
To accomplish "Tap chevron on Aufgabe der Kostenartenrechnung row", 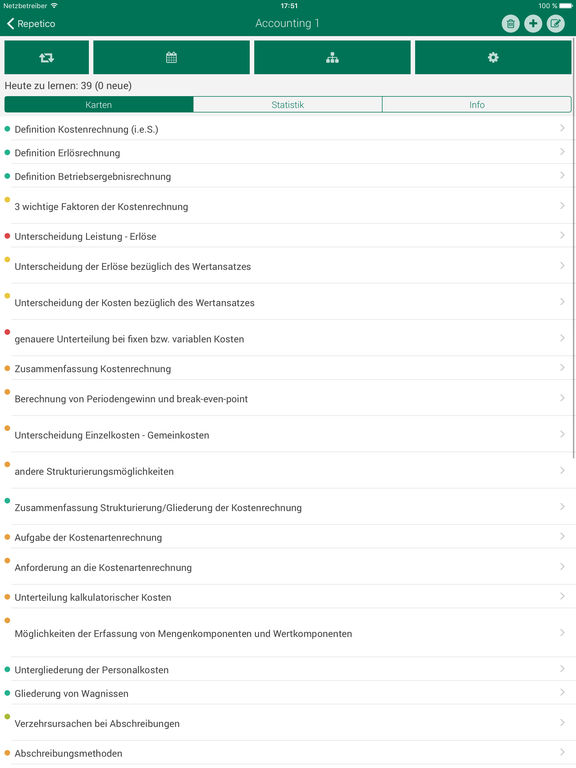I will point(562,536).
